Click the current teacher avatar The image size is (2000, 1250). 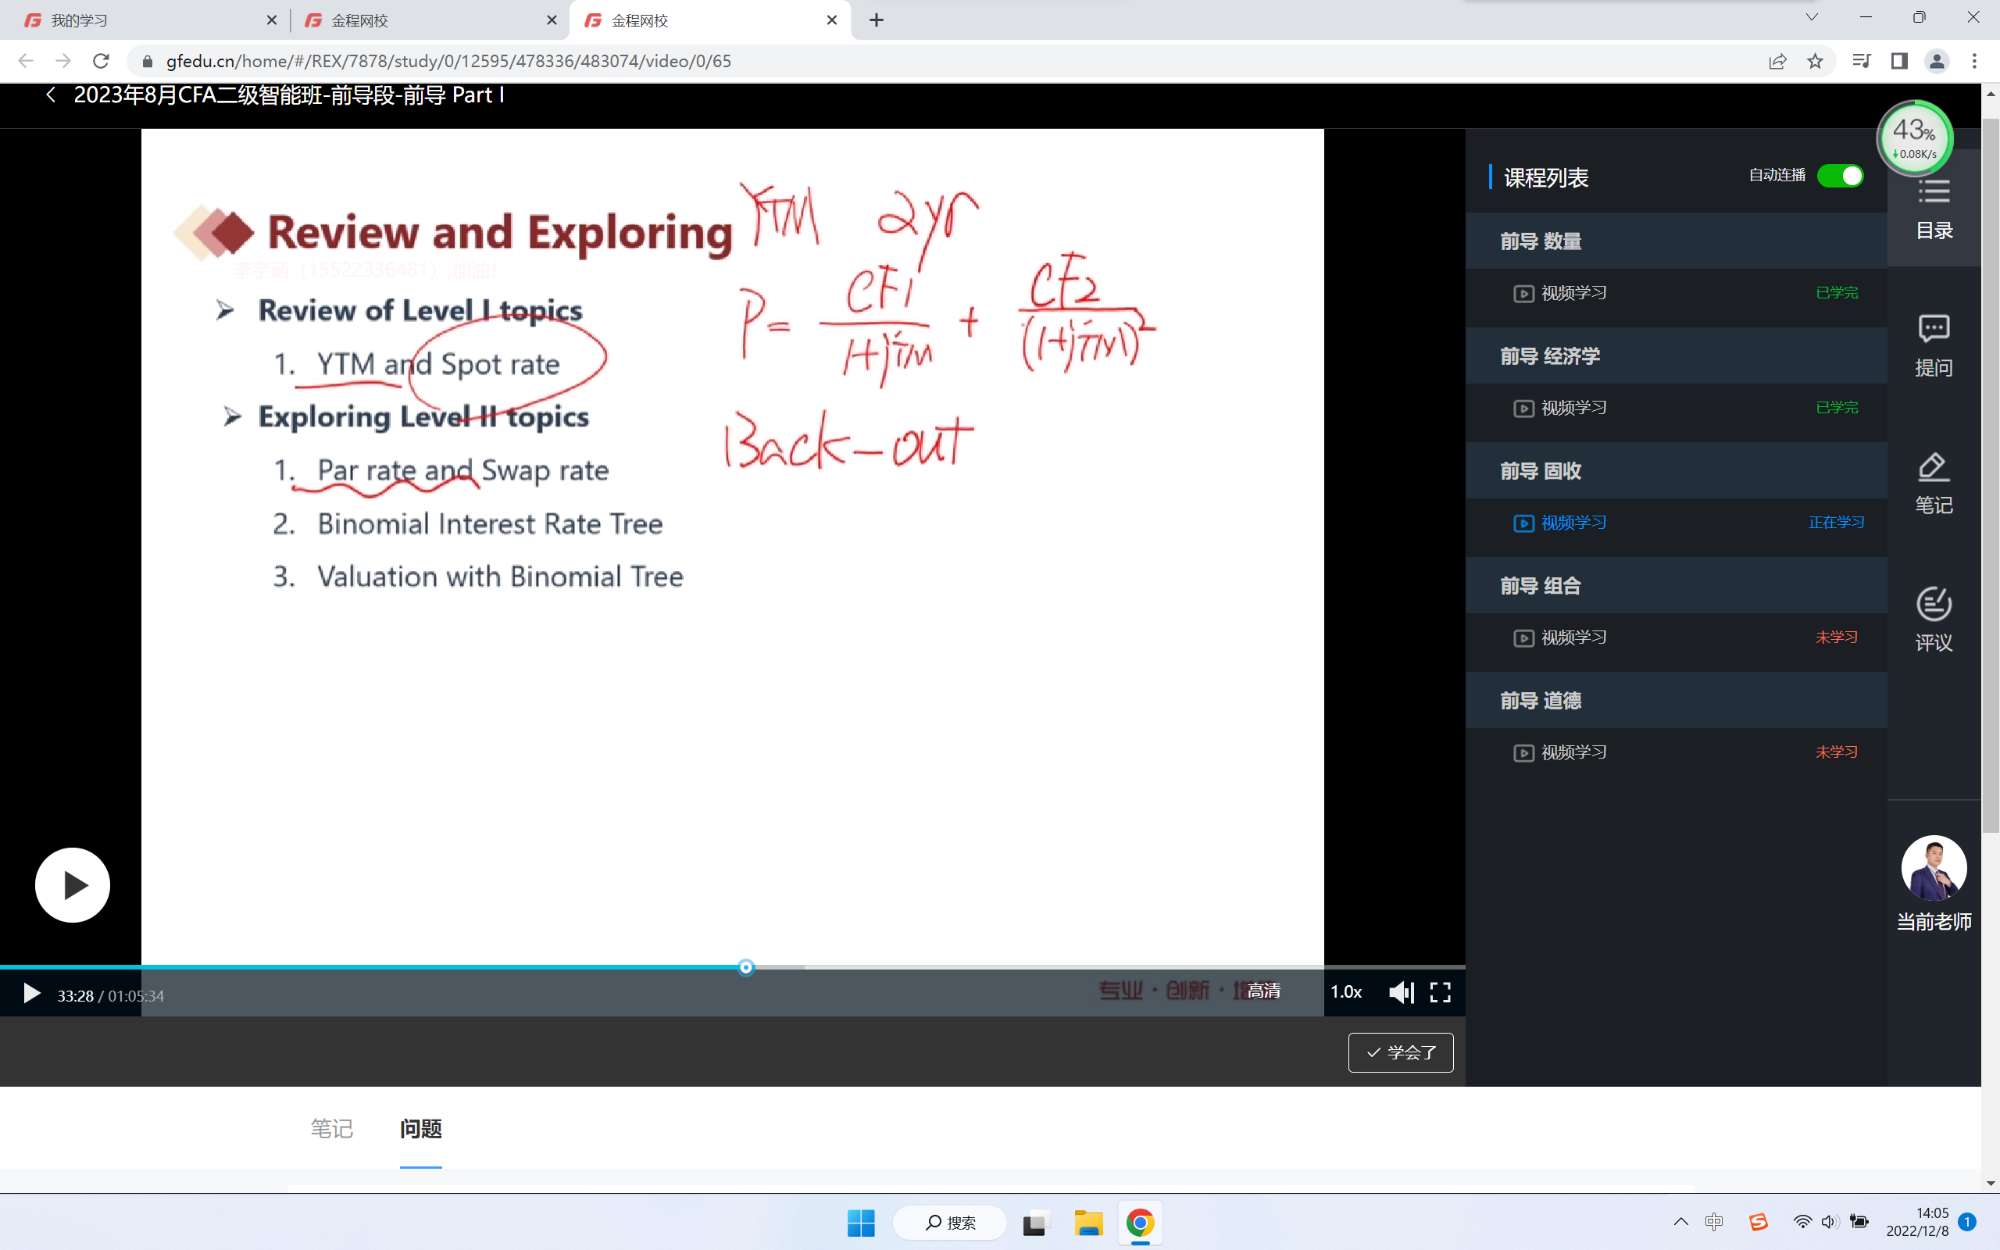click(1933, 868)
